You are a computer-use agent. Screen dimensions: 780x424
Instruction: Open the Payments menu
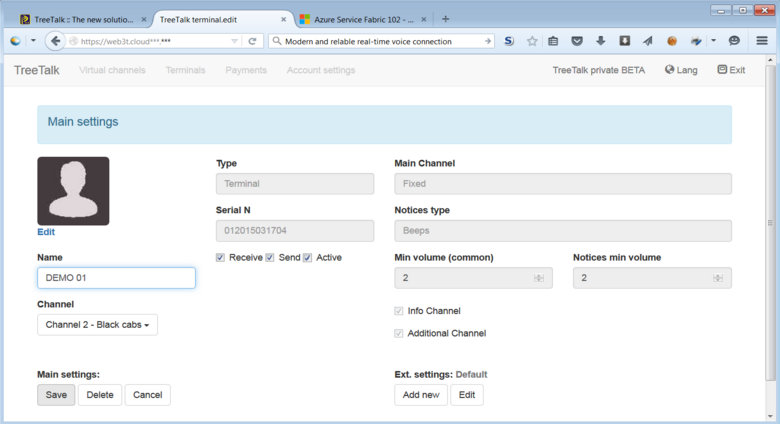(246, 70)
